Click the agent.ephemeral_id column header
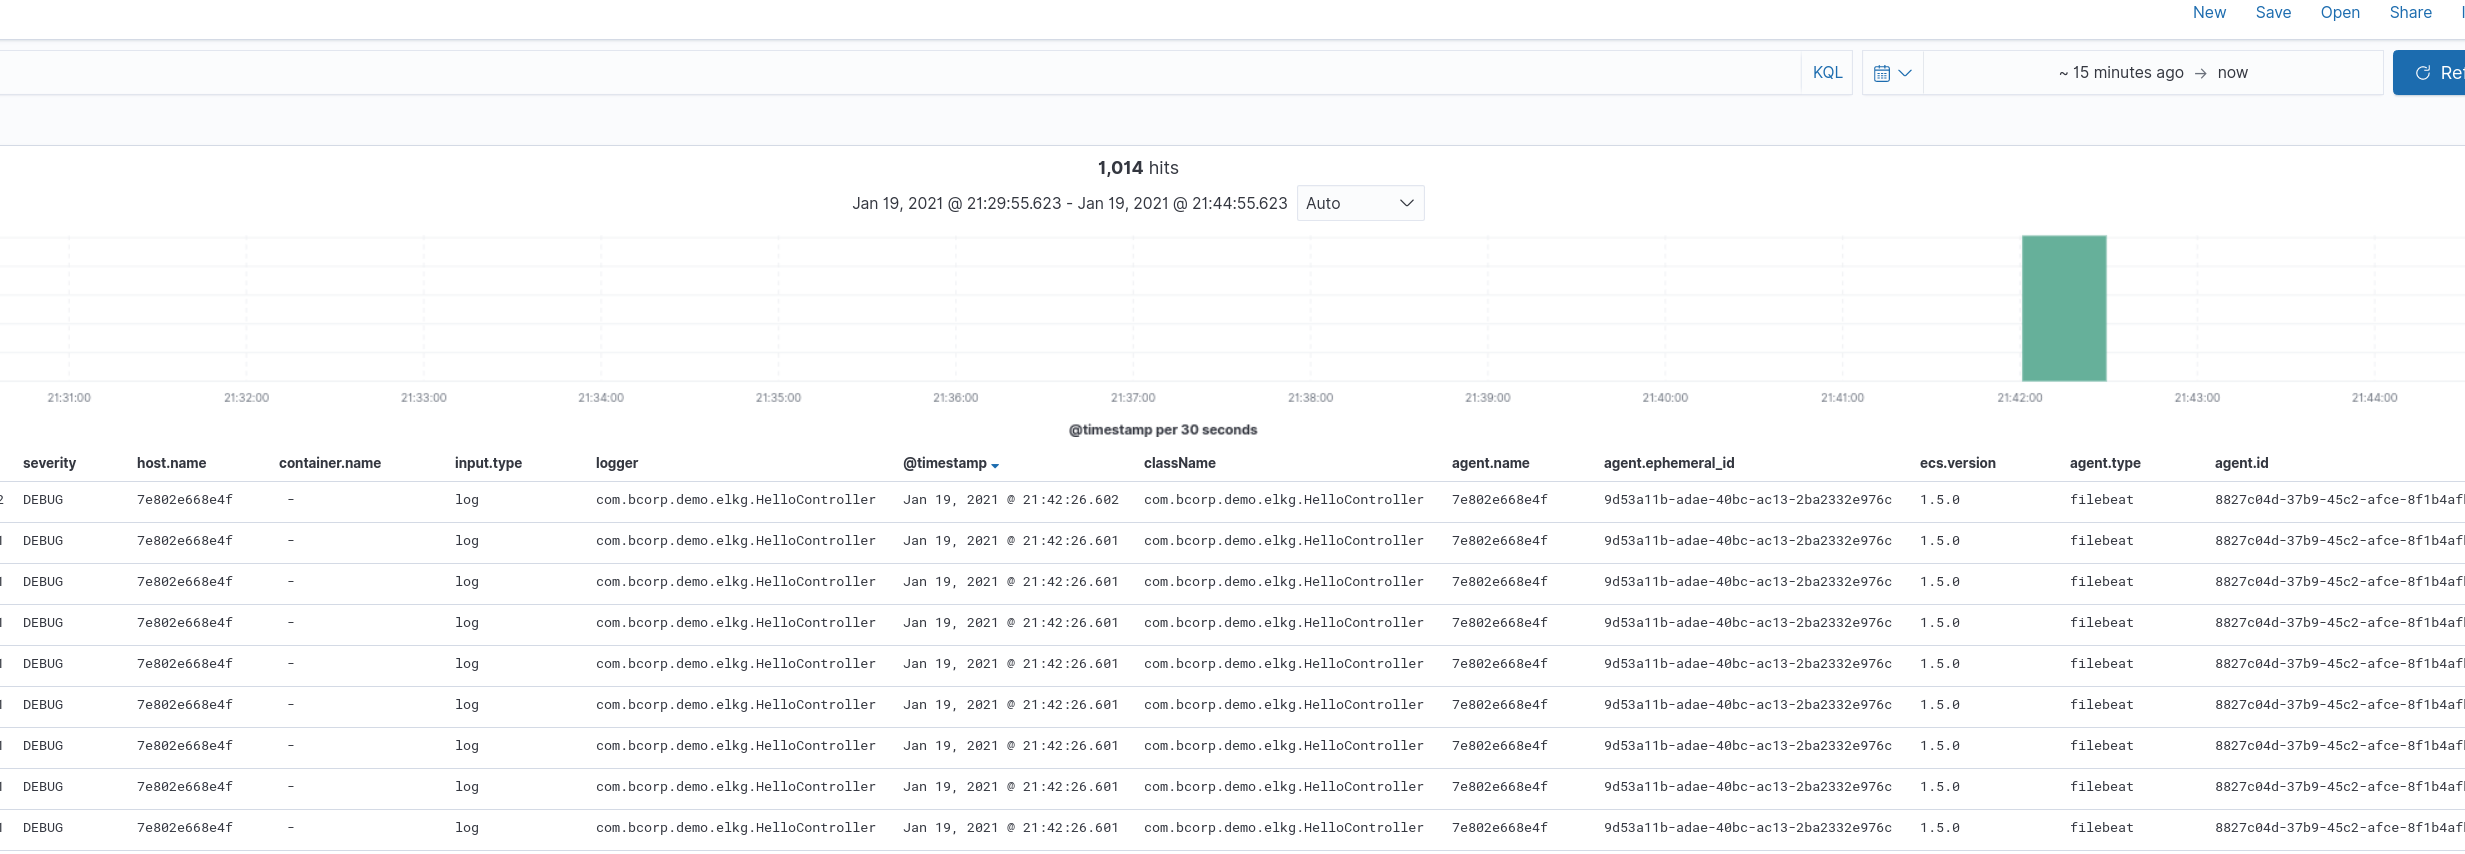 point(1669,463)
